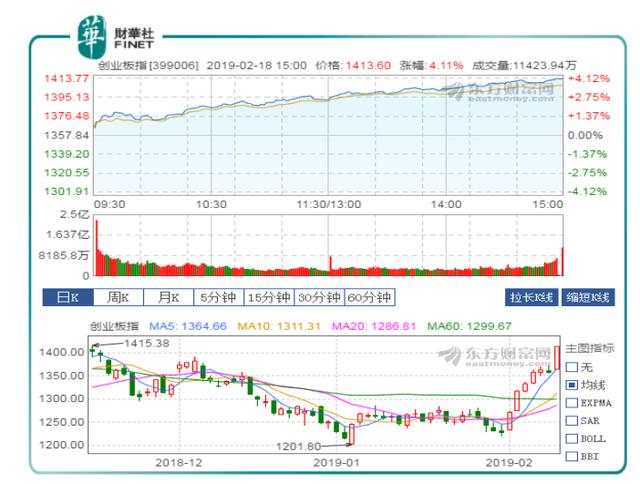This screenshot has height=484, width=640.
Task: Click the 1400.00 K-line price axis label
Action: [x=62, y=352]
